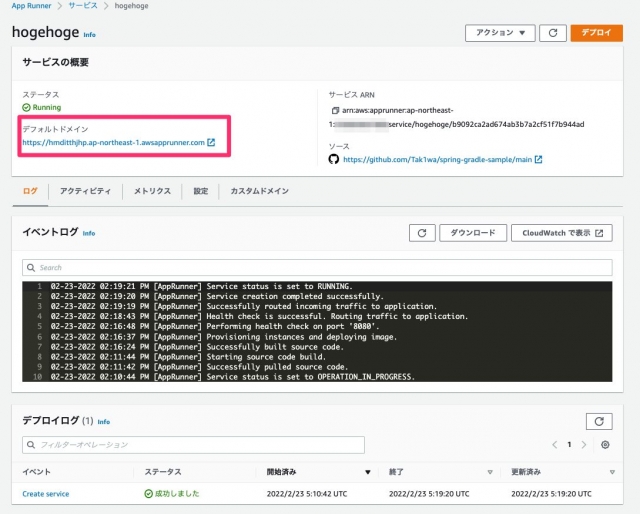Click the ダウンロード button
640x514 pixels.
[473, 233]
